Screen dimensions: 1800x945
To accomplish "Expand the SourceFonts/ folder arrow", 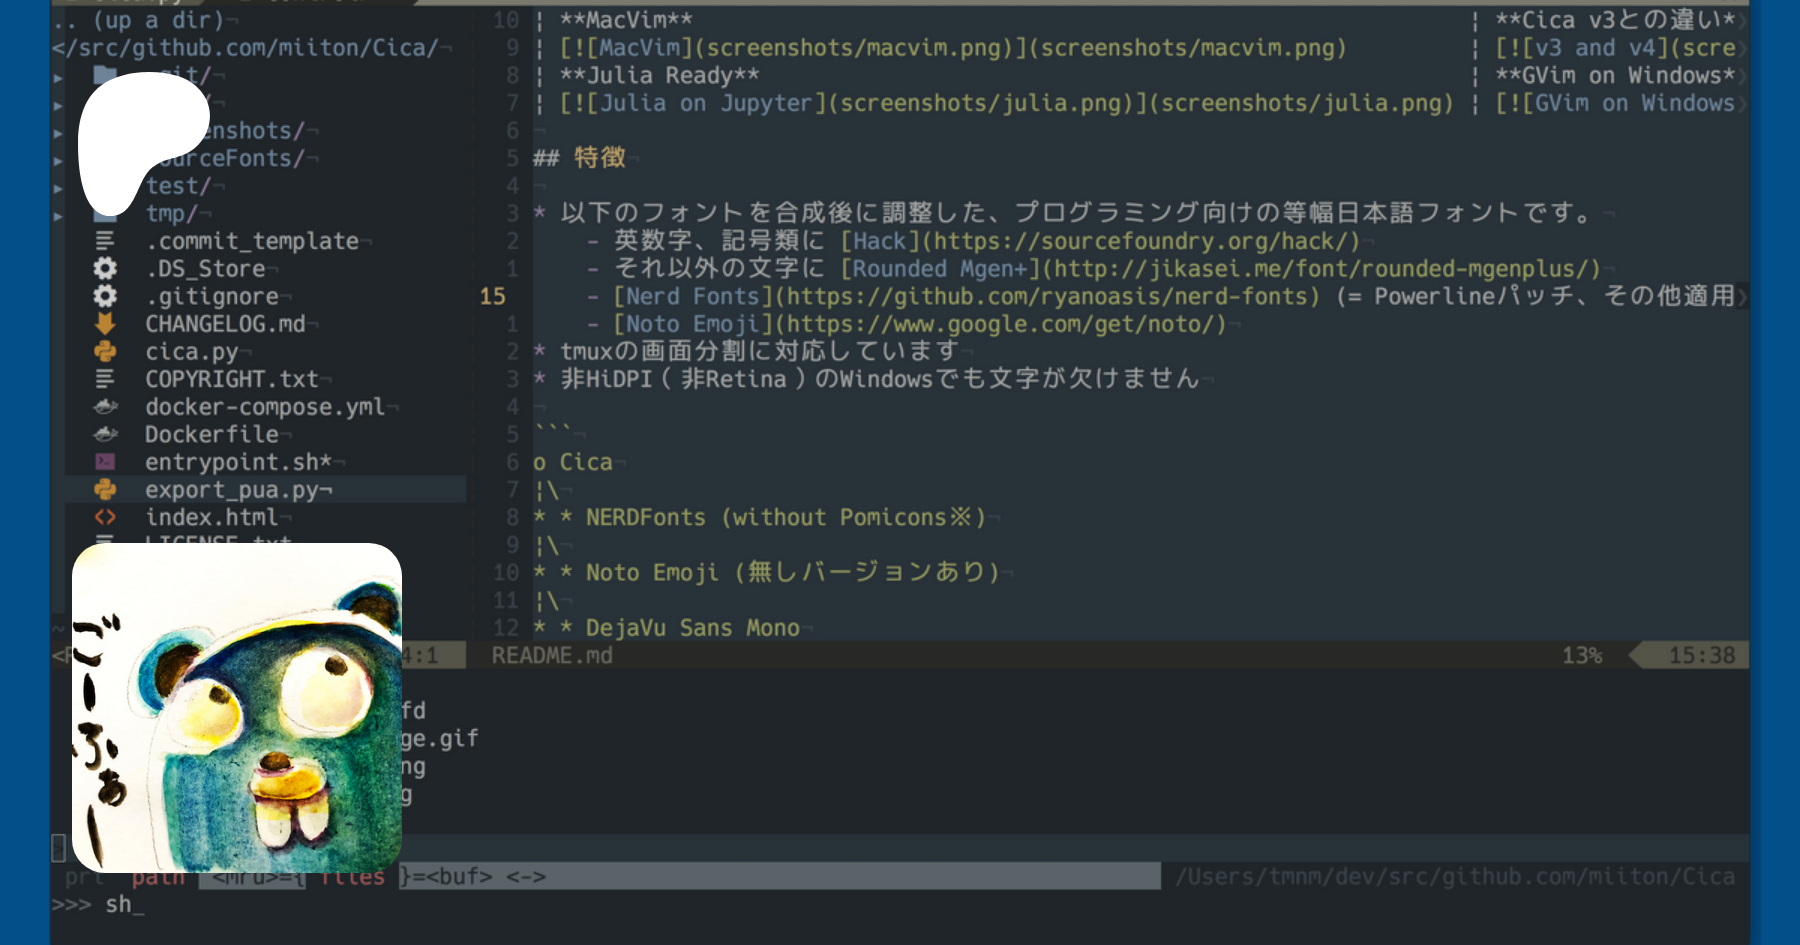I will (58, 160).
